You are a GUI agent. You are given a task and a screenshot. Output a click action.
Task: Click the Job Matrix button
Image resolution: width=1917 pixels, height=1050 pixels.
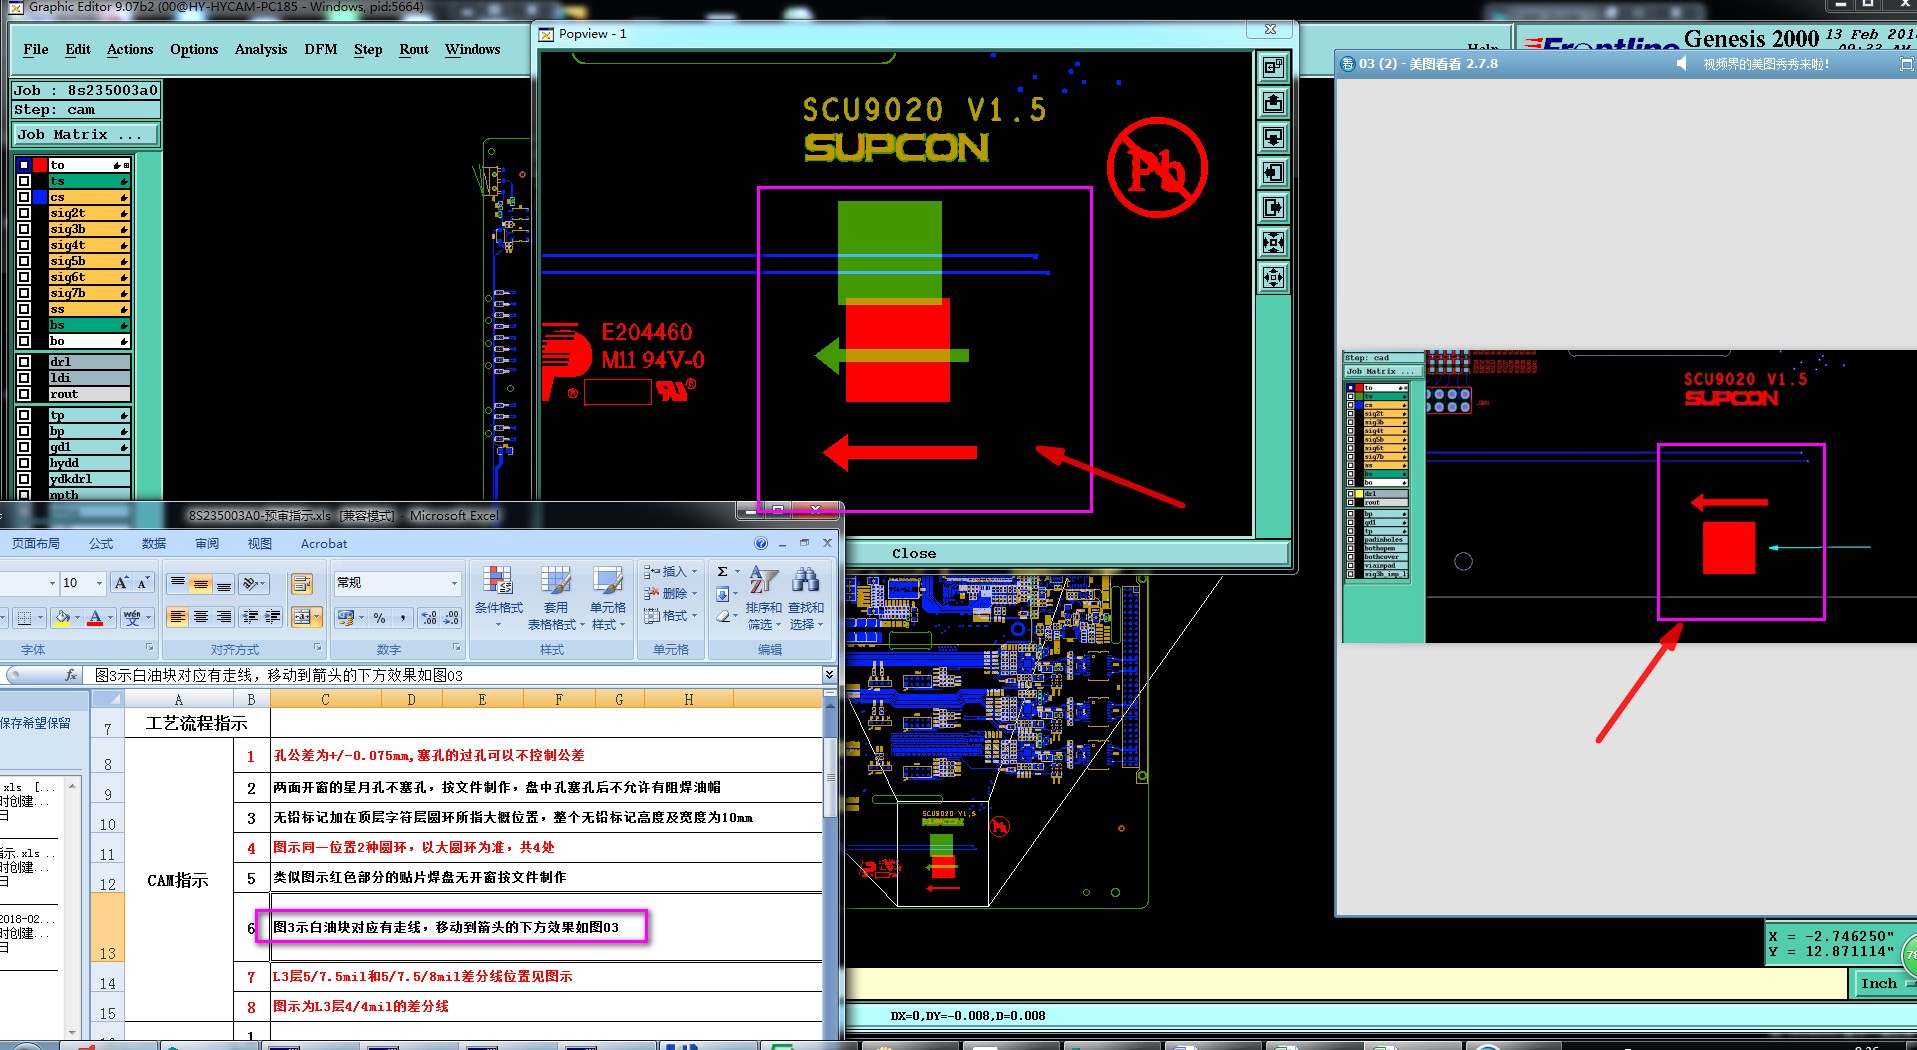point(85,134)
